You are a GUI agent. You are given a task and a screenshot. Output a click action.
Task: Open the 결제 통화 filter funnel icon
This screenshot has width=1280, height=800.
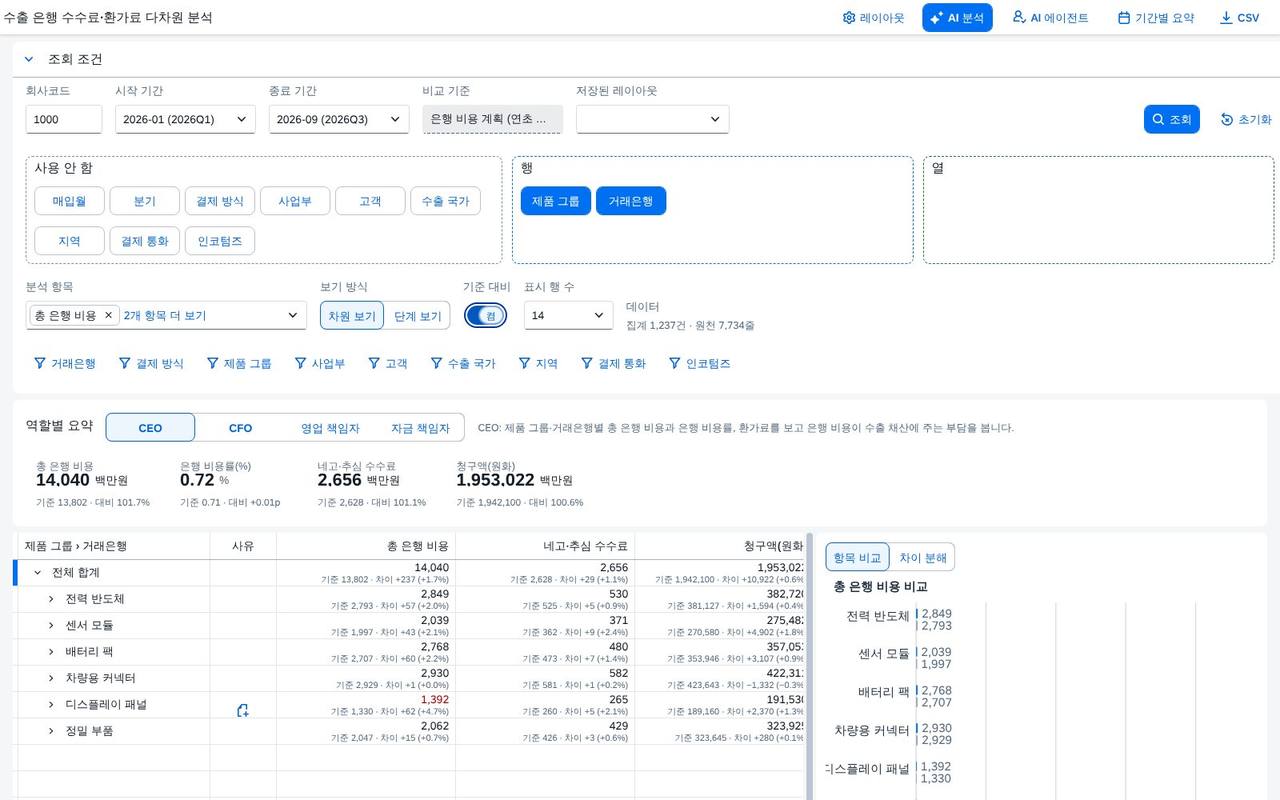tap(587, 363)
